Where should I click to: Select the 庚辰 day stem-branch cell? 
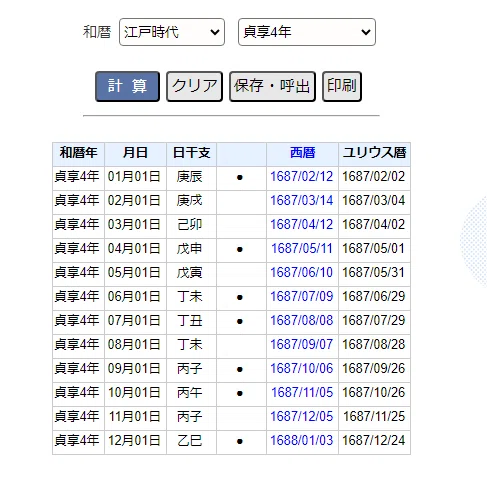tap(191, 177)
